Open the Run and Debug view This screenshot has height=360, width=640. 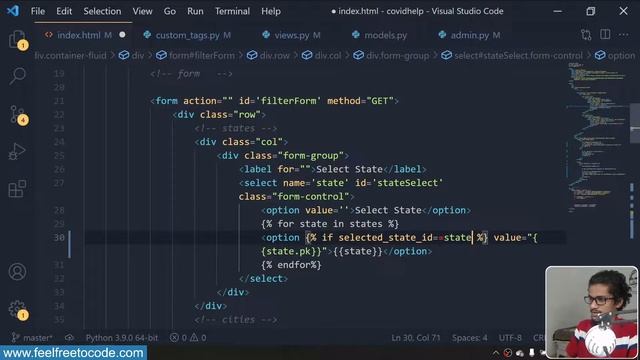[x=18, y=151]
